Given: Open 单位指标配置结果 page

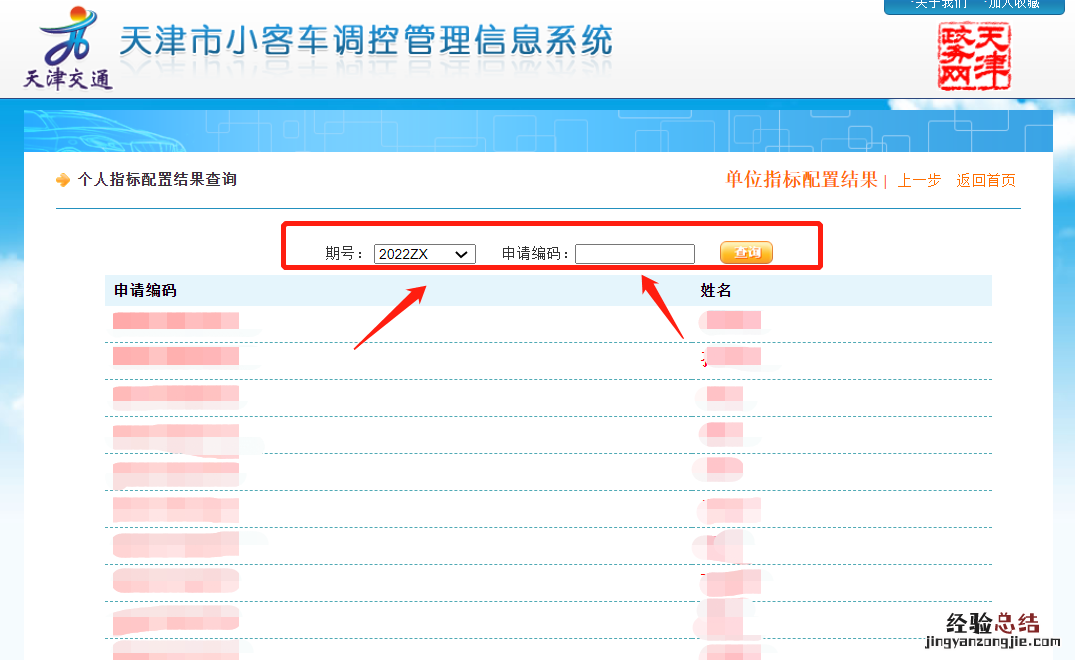Looking at the screenshot, I should click(x=800, y=180).
